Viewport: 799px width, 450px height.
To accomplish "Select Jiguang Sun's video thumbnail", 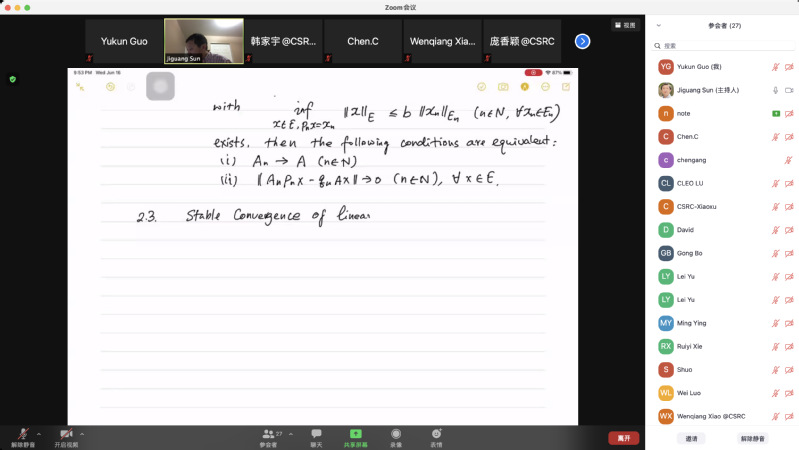I will coord(203,41).
